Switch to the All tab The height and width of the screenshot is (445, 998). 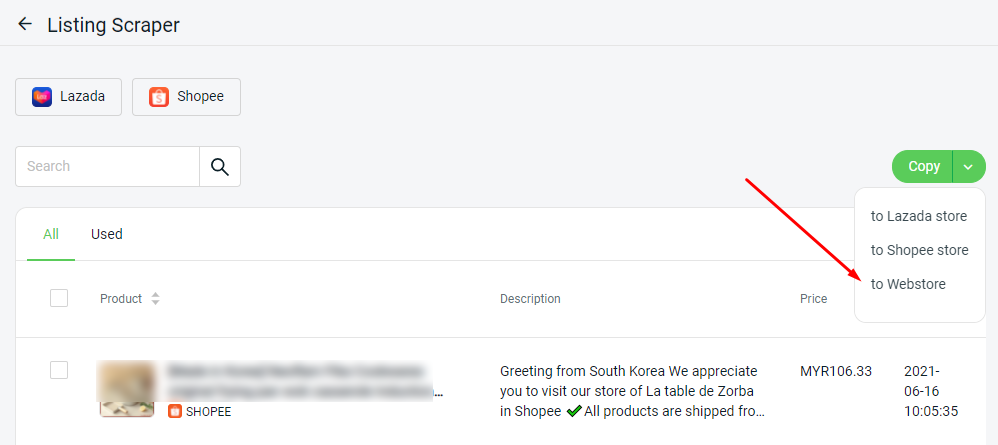click(51, 234)
